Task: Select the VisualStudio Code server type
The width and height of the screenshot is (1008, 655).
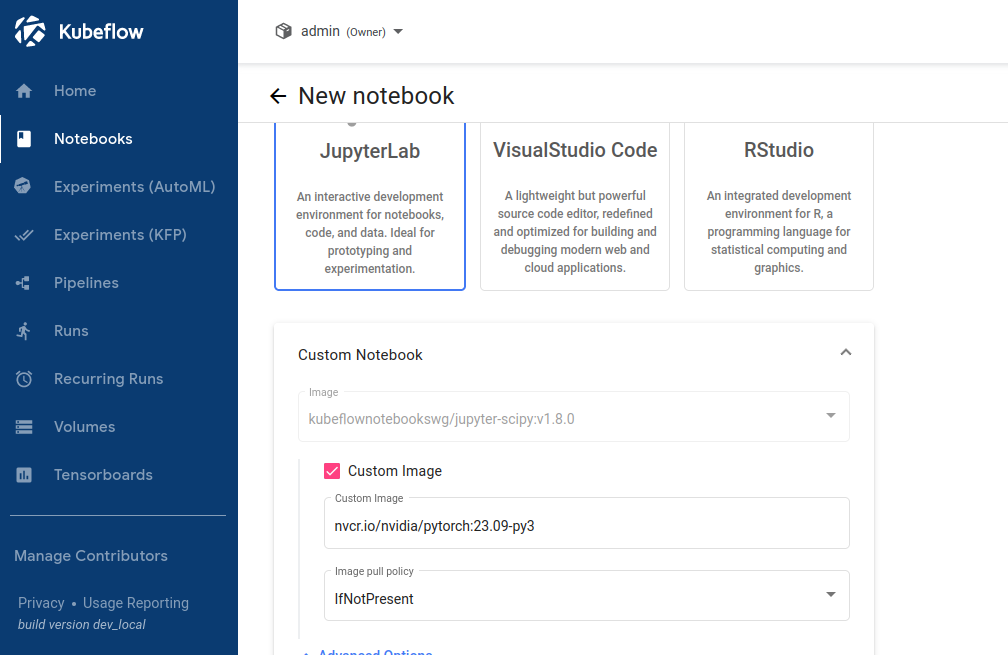Action: [x=575, y=205]
